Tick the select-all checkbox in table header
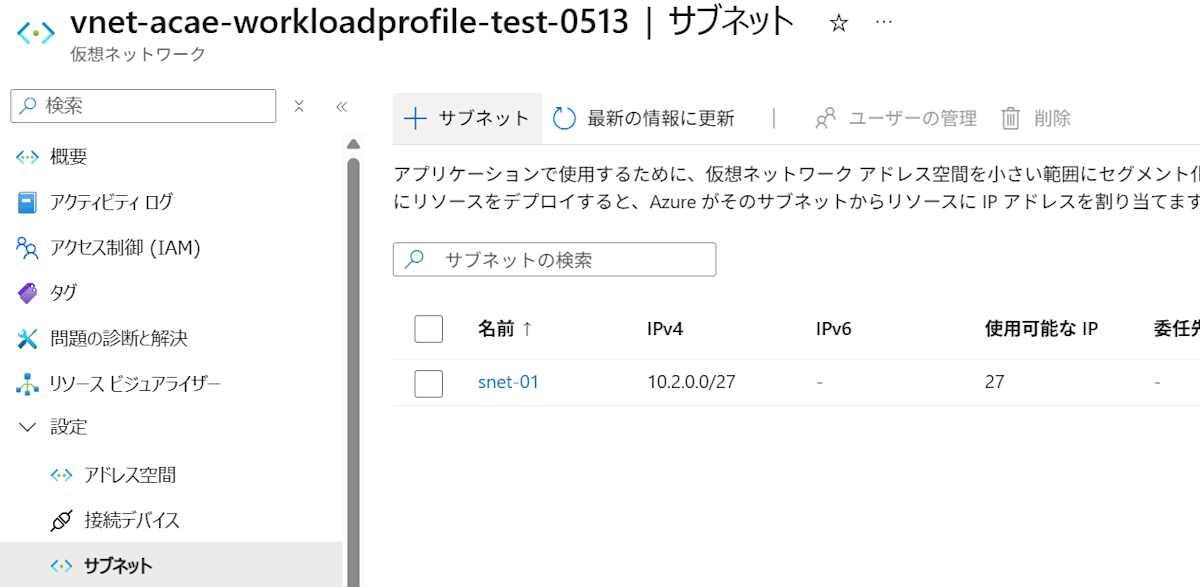 pyautogui.click(x=428, y=328)
